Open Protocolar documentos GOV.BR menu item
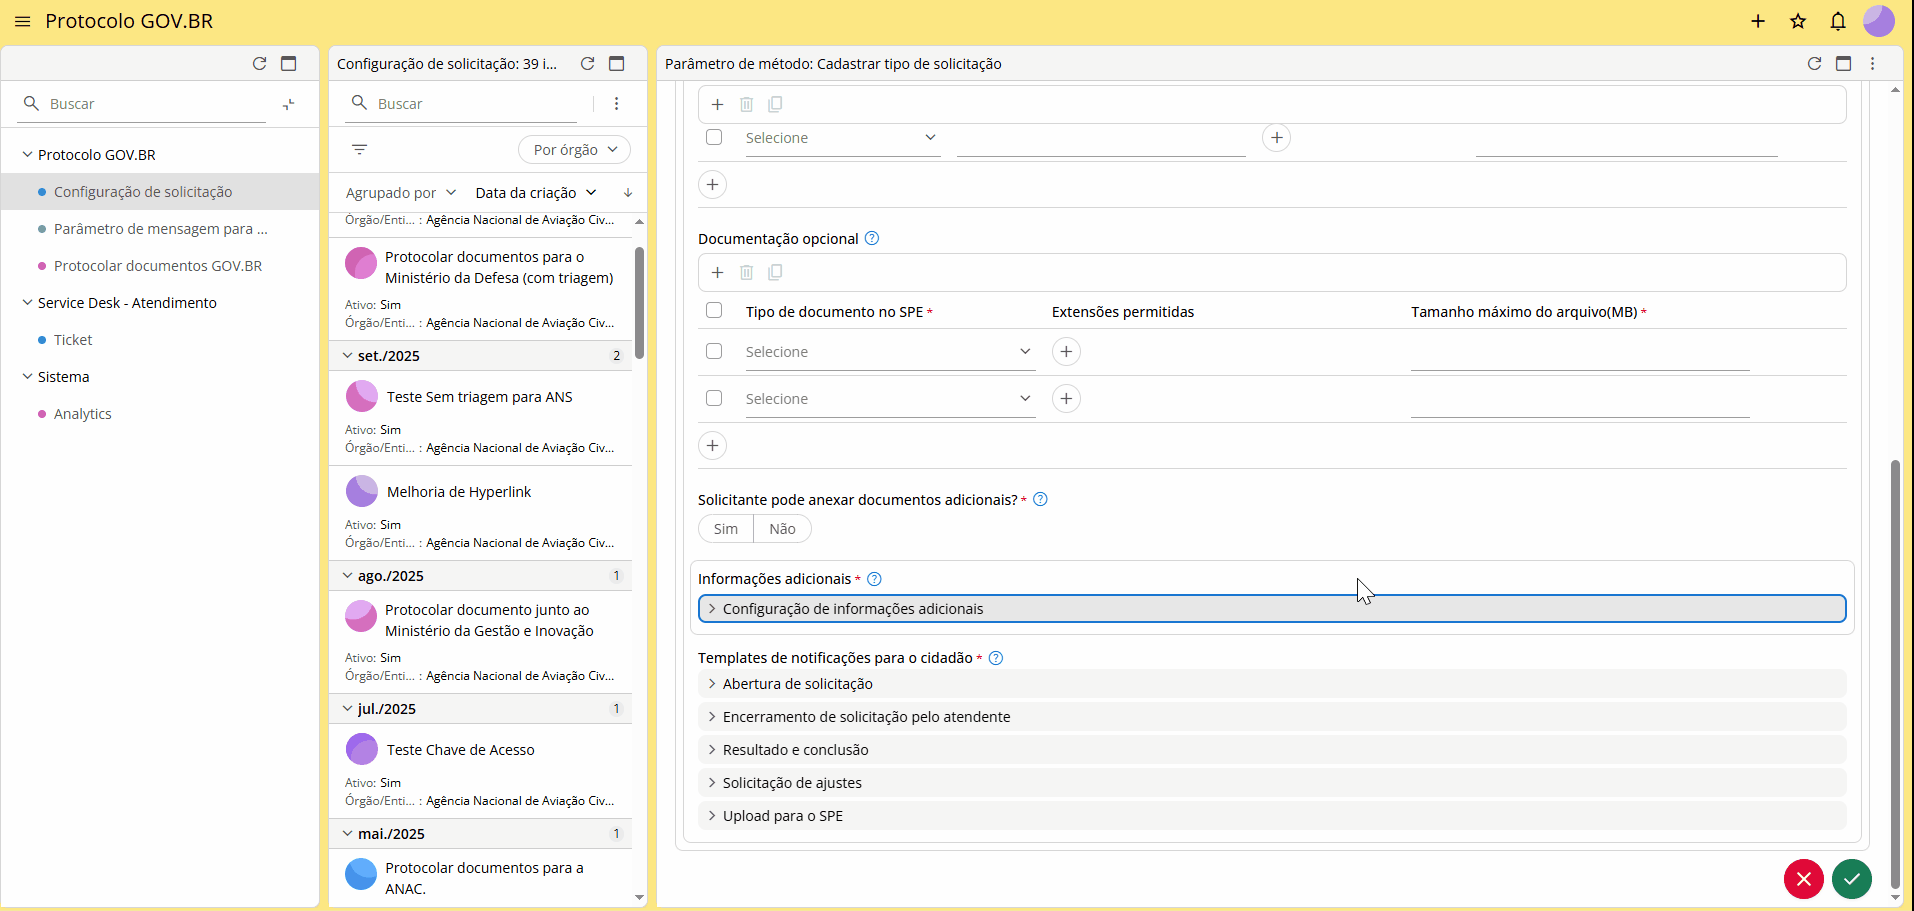Viewport: 1914px width, 911px height. click(x=160, y=266)
